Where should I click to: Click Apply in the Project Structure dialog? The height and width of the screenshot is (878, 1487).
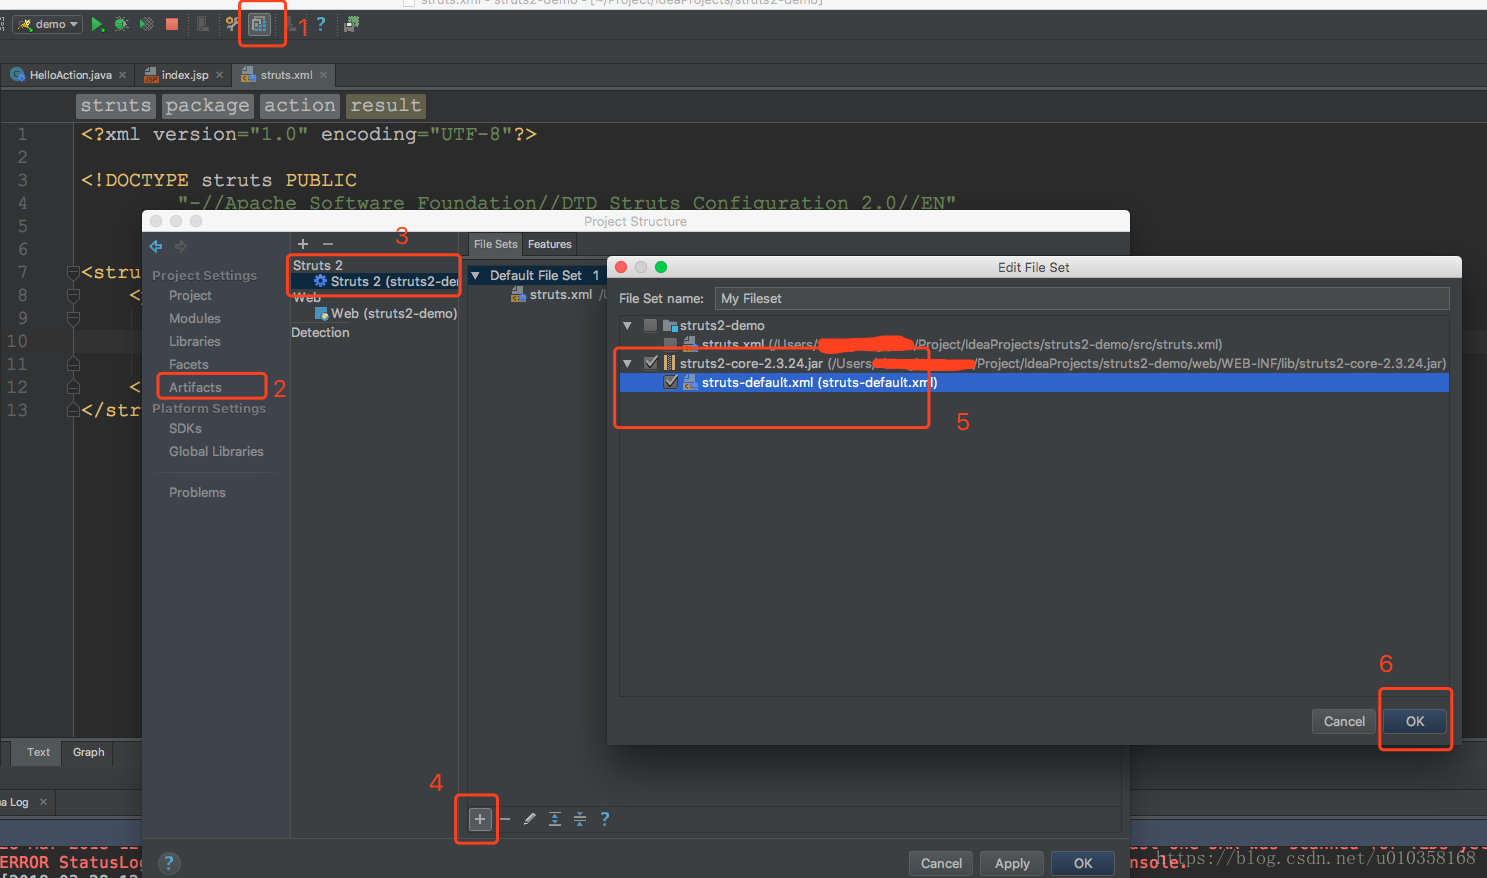pos(1012,864)
